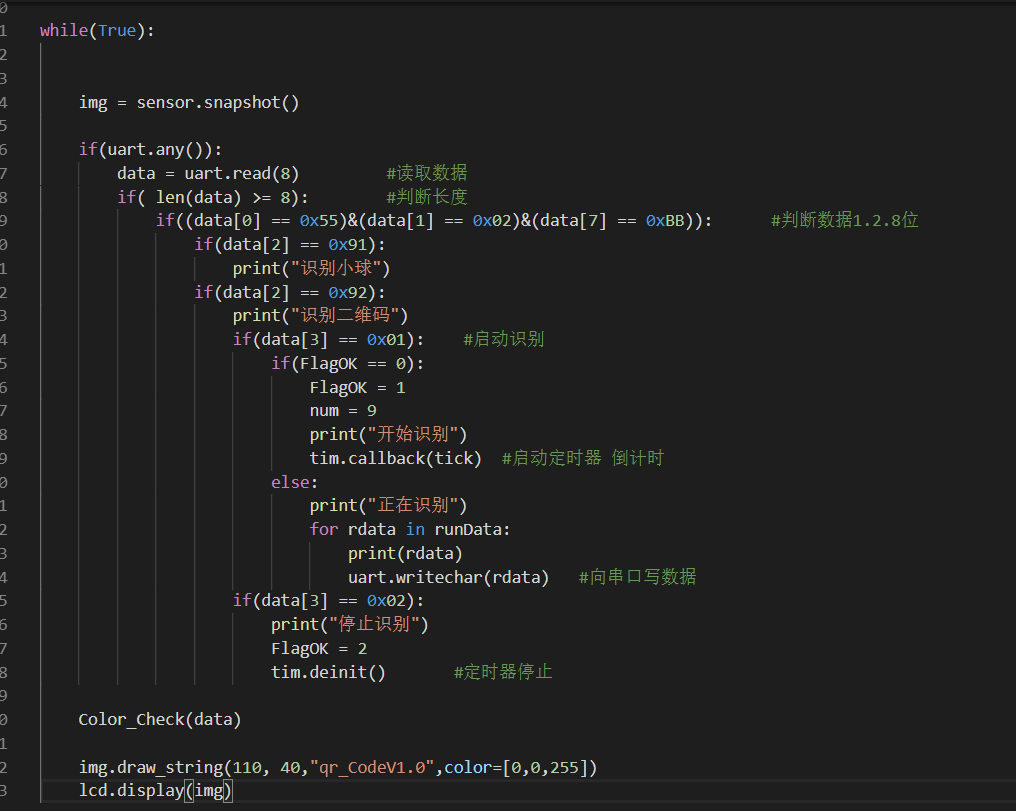Viewport: 1016px width, 811px height.
Task: Click "tim.callback(tick)" call
Action: [x=395, y=459]
